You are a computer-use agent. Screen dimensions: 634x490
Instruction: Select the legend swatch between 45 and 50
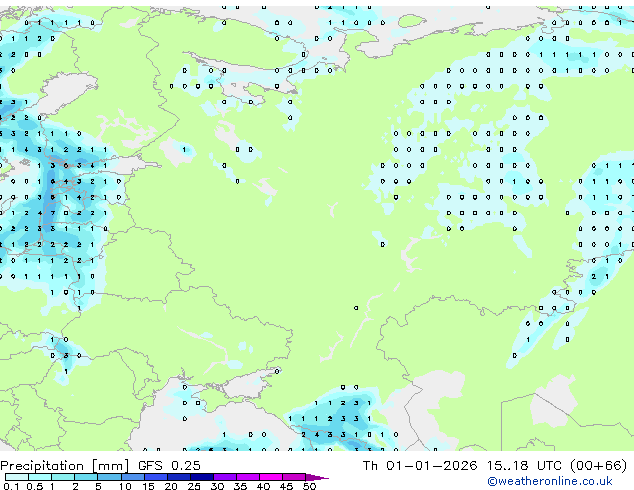[294, 477]
